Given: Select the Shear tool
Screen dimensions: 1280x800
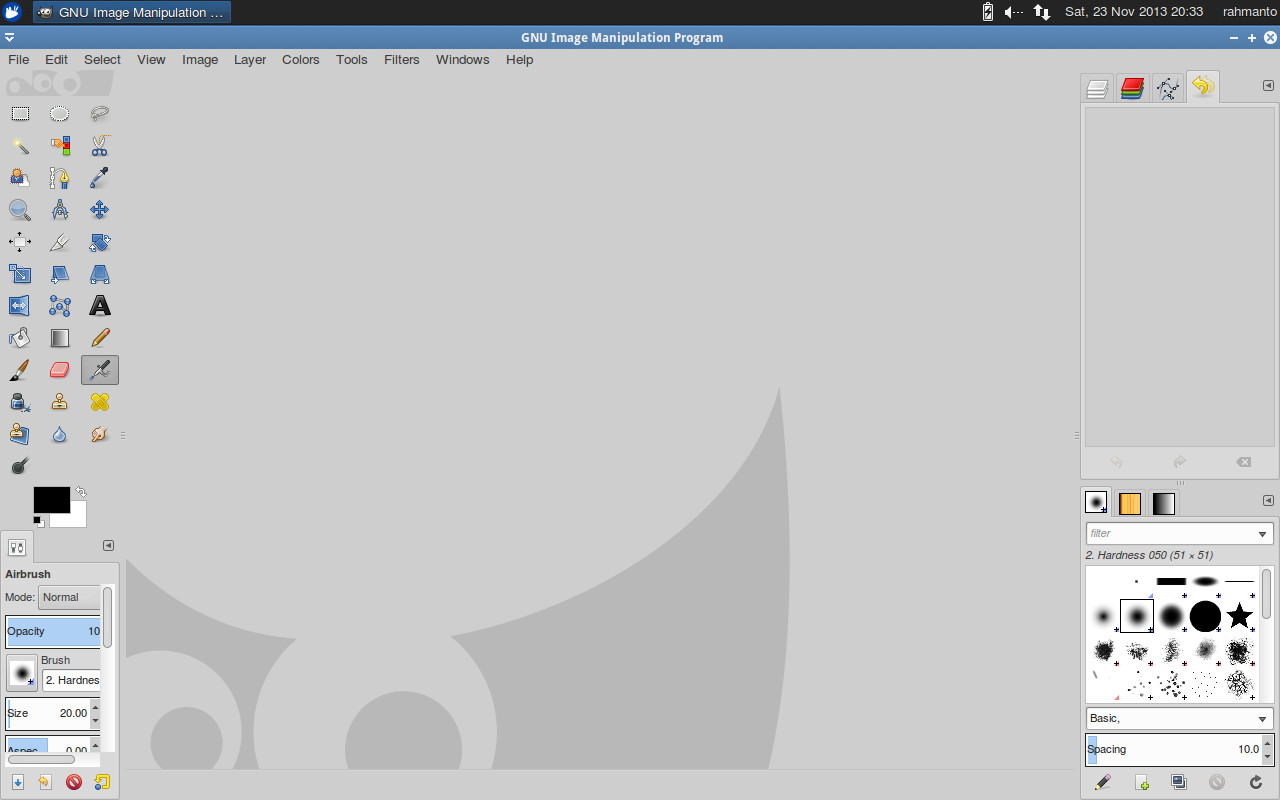Looking at the screenshot, I should (x=60, y=274).
